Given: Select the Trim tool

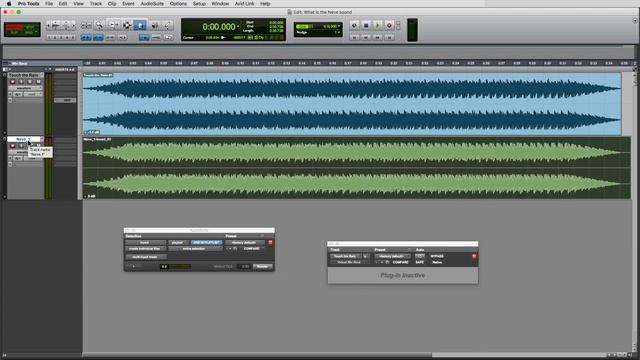Looking at the screenshot, I should coord(114,25).
